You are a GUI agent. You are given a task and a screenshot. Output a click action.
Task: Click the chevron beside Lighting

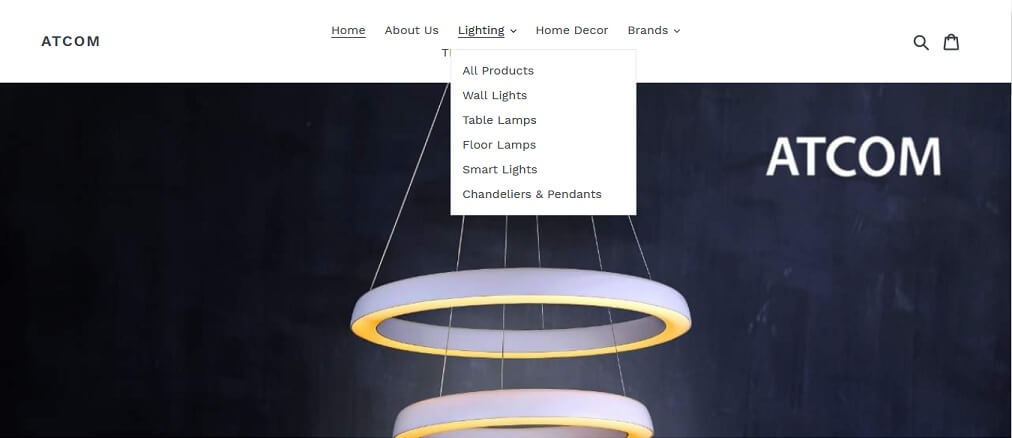[513, 31]
